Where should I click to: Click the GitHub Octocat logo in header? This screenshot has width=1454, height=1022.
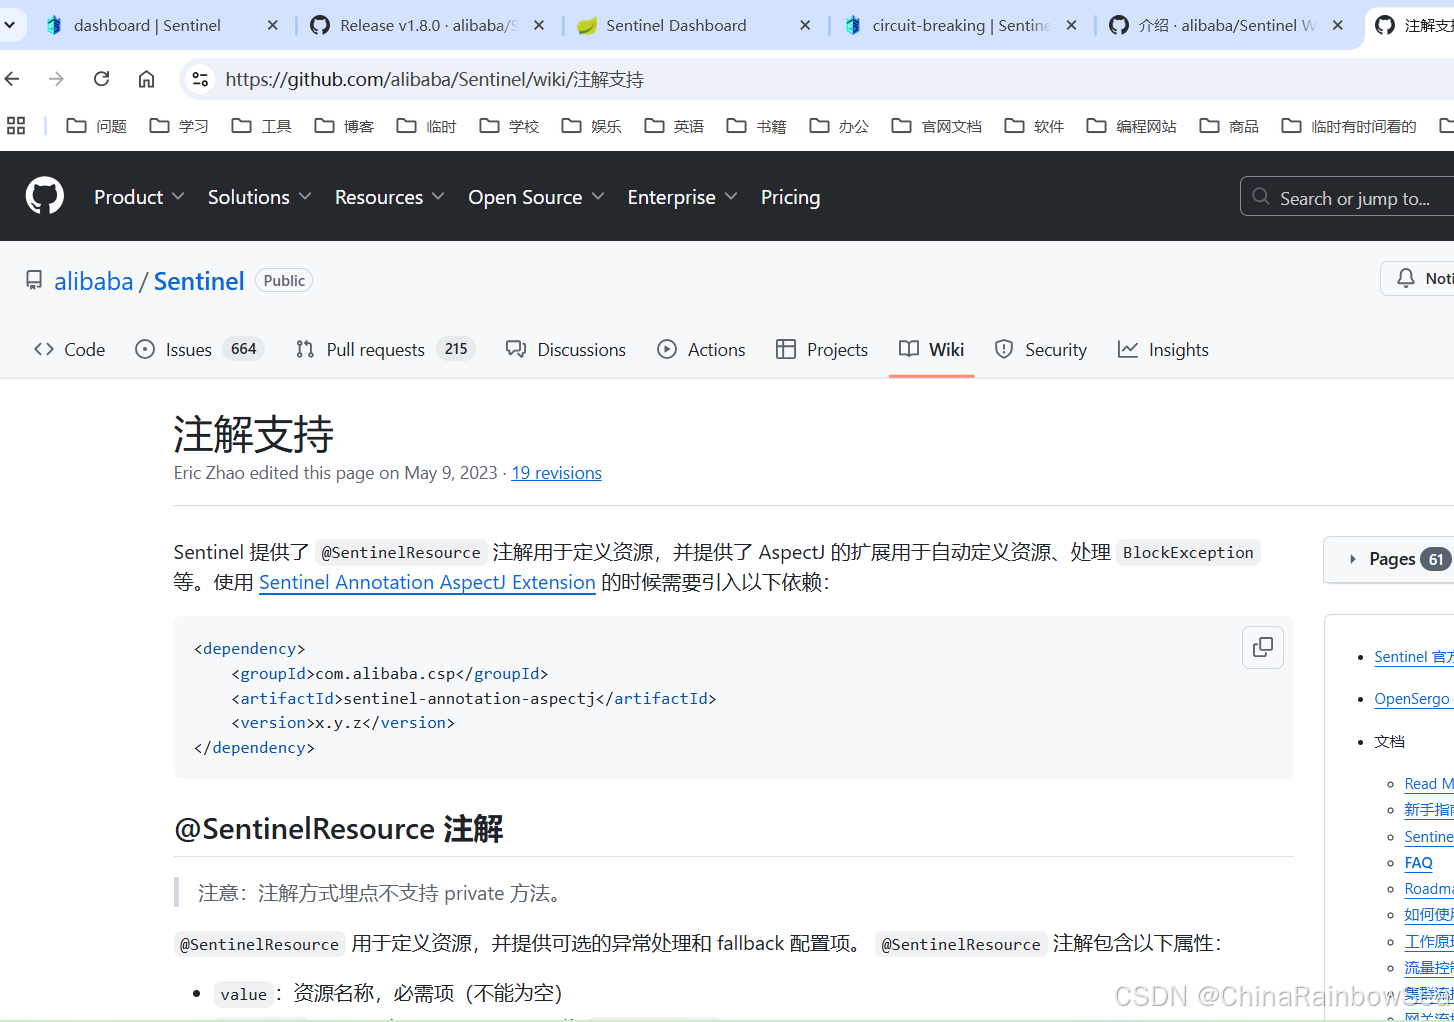click(44, 196)
